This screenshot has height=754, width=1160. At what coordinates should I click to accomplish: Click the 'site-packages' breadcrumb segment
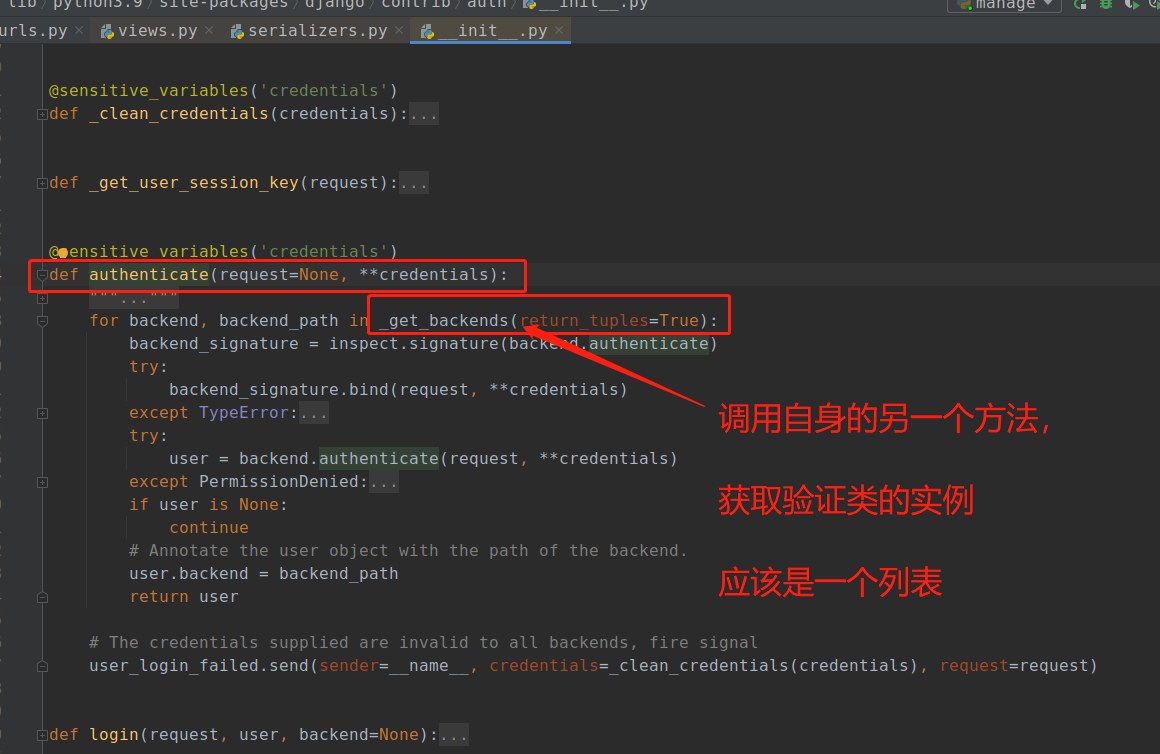tap(223, 4)
